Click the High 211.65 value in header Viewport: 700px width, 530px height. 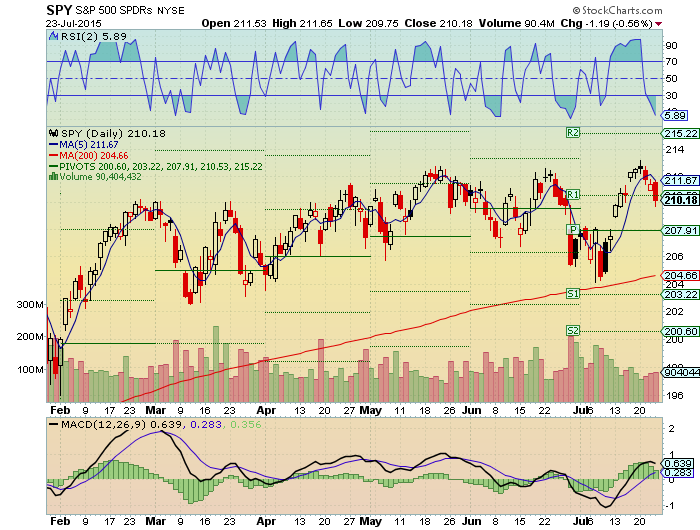pyautogui.click(x=302, y=23)
